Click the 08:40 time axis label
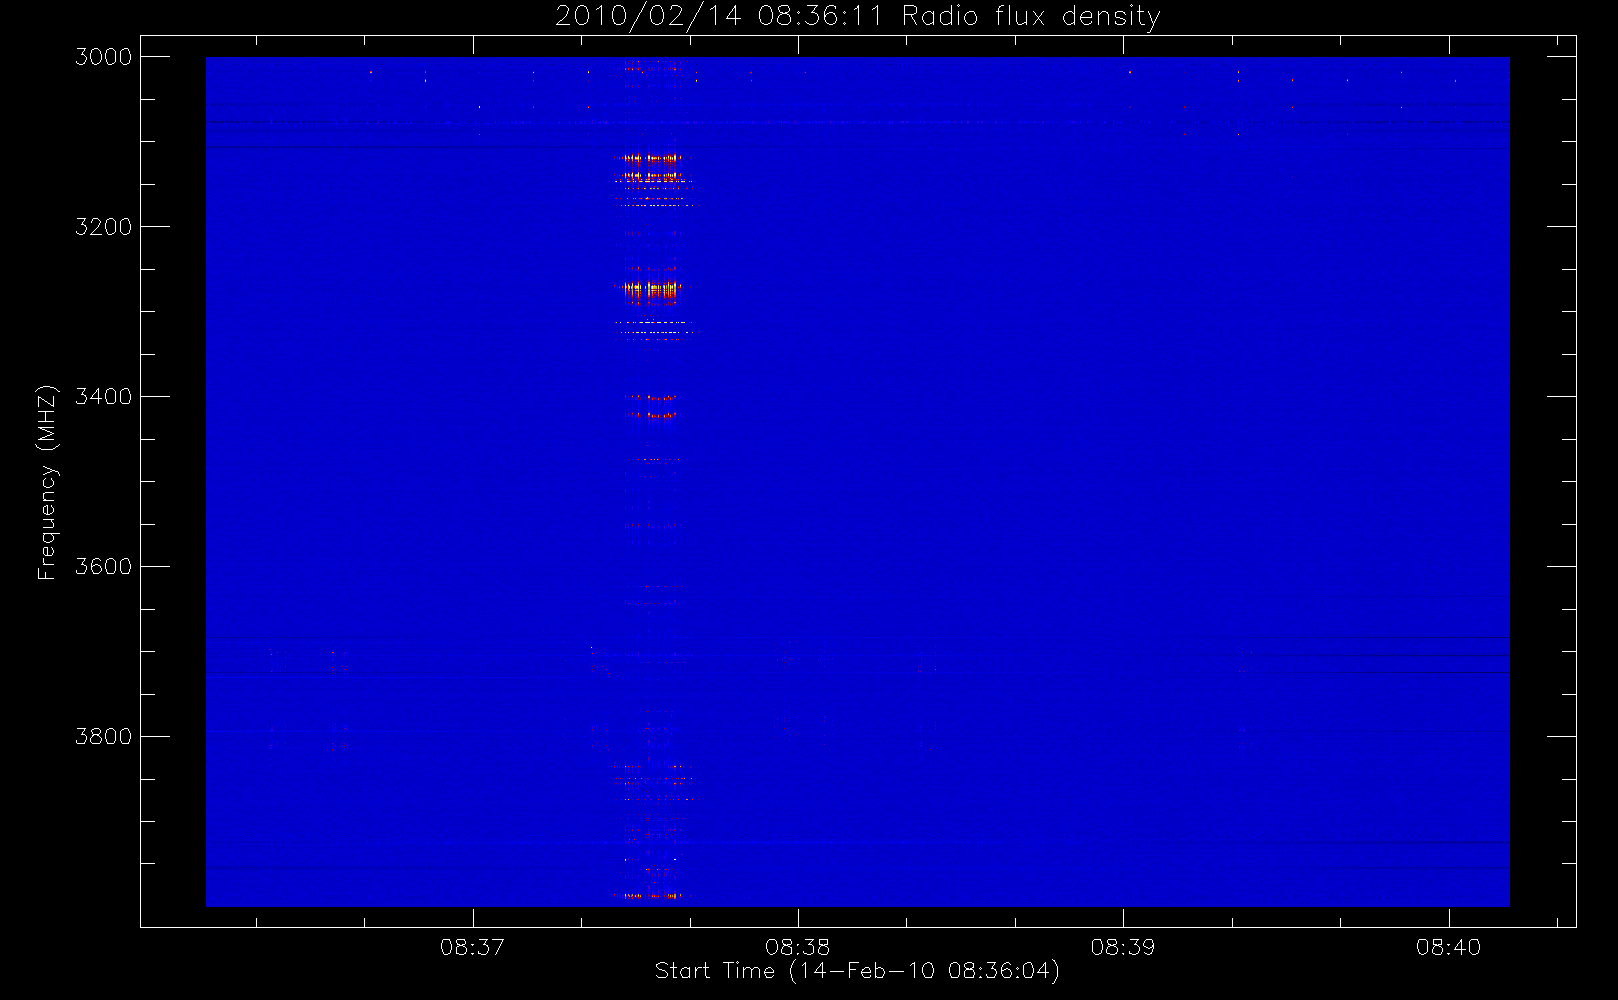 pyautogui.click(x=1448, y=947)
